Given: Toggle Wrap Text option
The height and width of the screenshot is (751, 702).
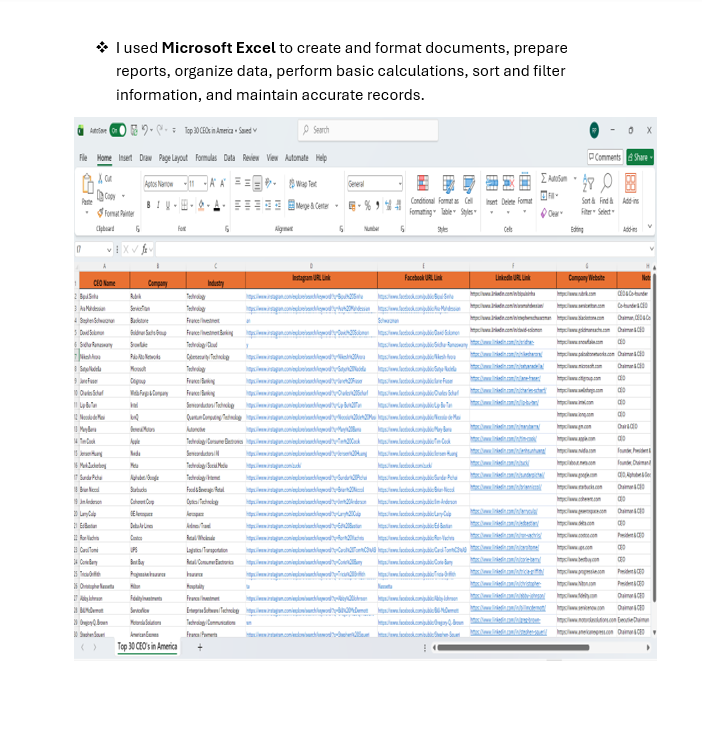Looking at the screenshot, I should [303, 184].
